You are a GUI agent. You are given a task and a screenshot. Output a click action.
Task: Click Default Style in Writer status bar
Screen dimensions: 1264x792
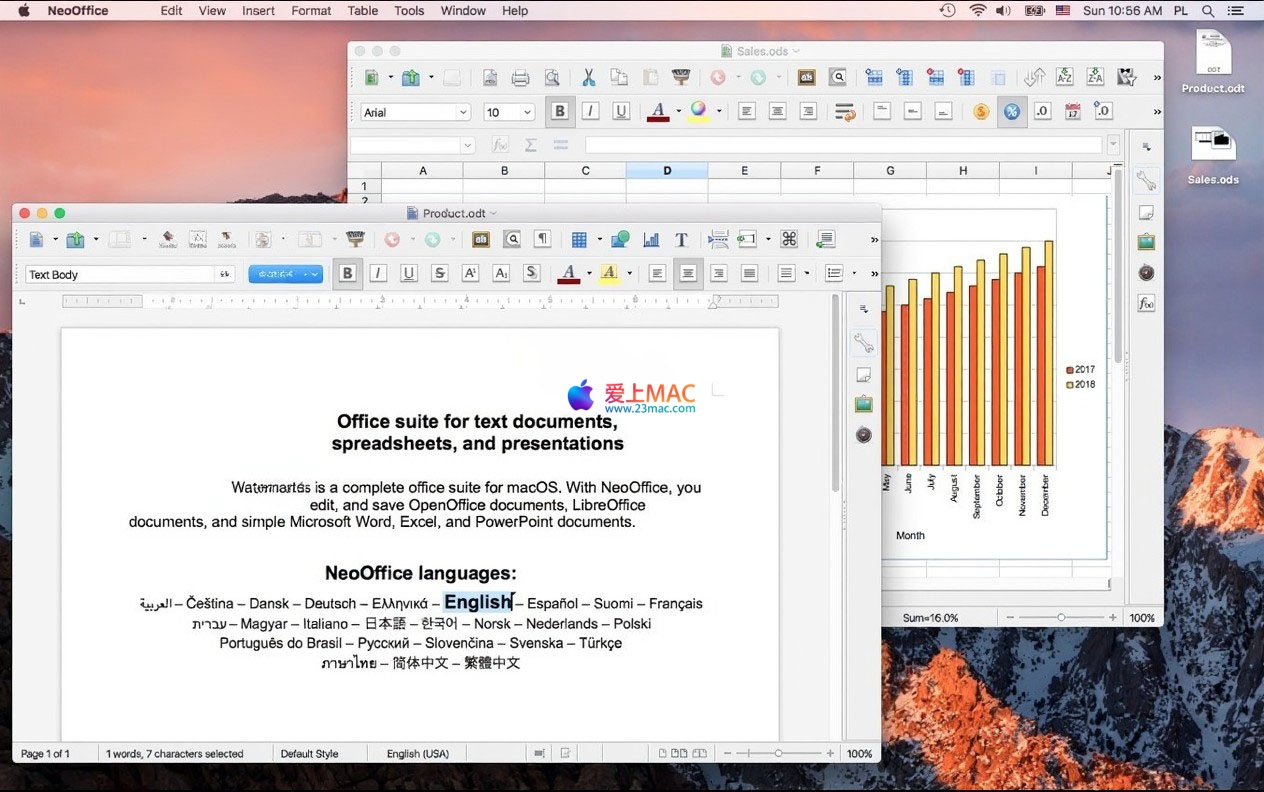point(309,754)
